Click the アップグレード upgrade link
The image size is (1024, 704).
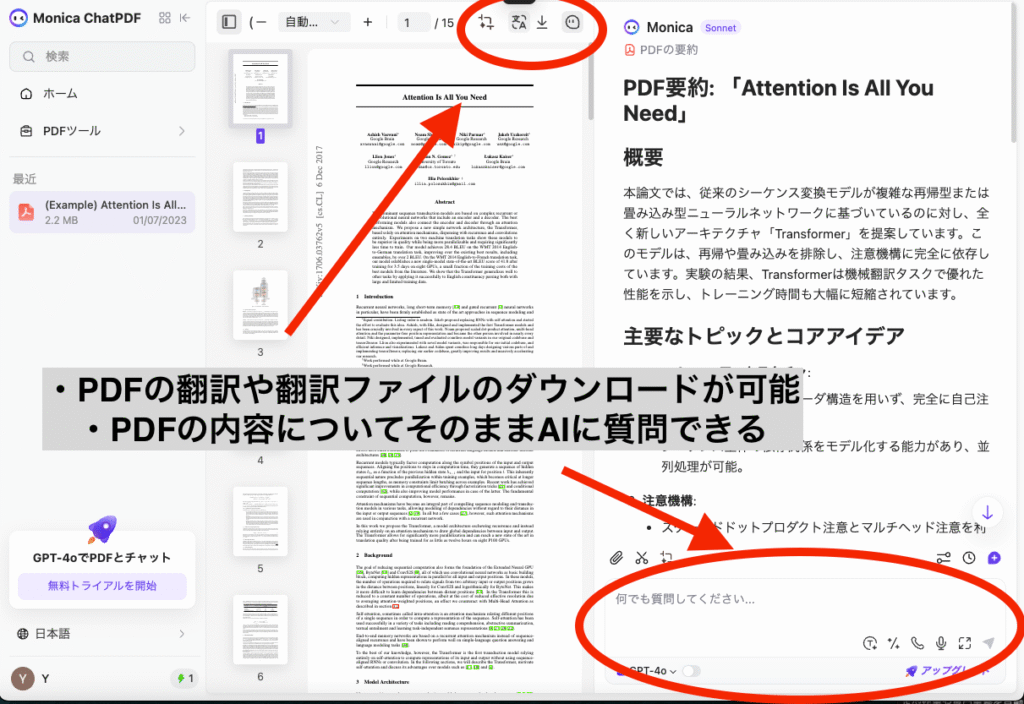click(x=947, y=671)
